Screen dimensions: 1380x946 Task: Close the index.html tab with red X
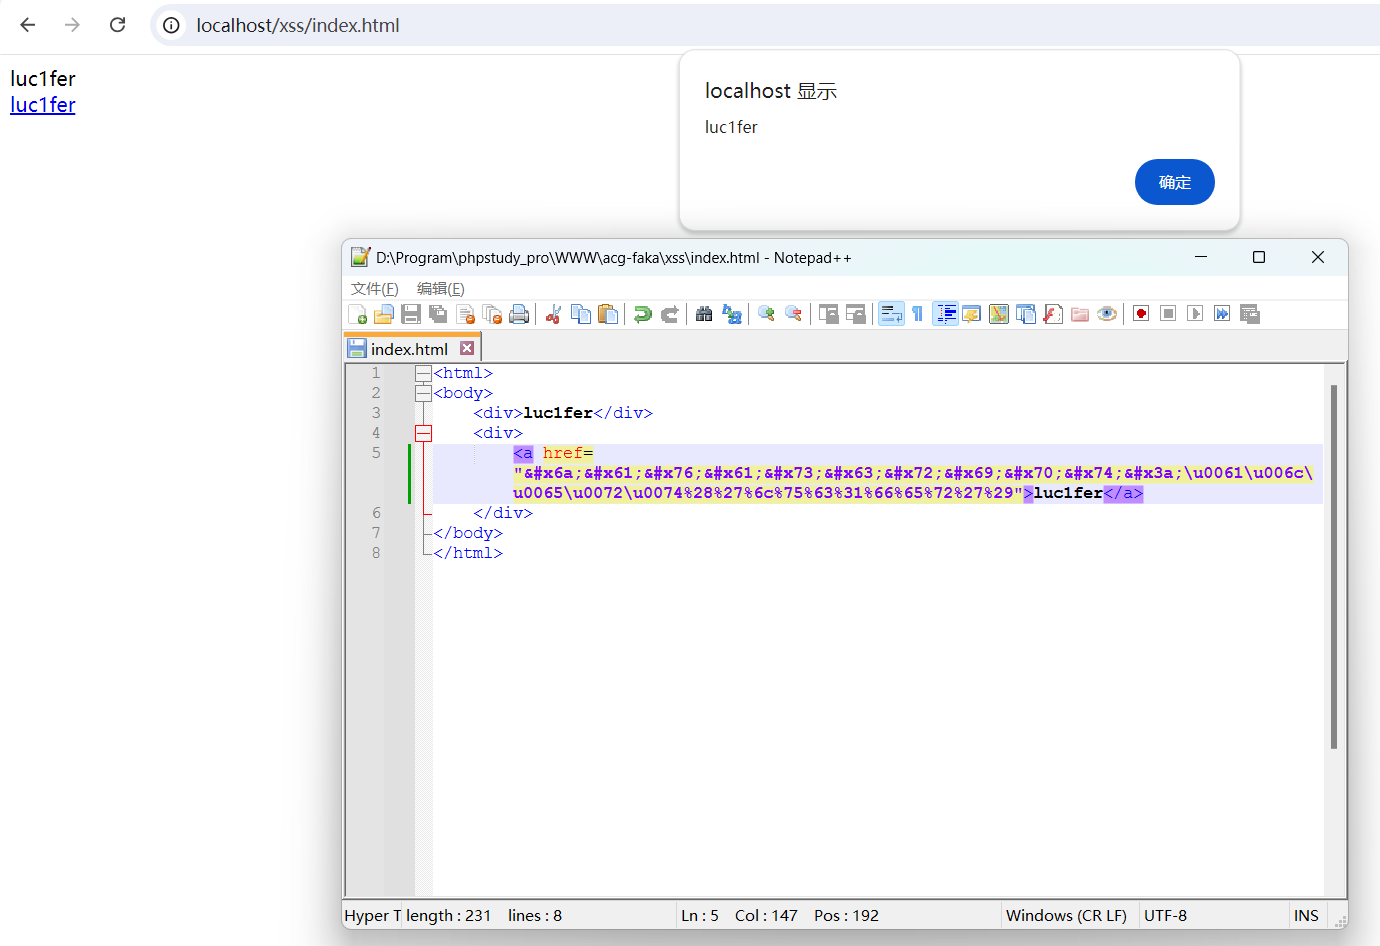(x=467, y=348)
